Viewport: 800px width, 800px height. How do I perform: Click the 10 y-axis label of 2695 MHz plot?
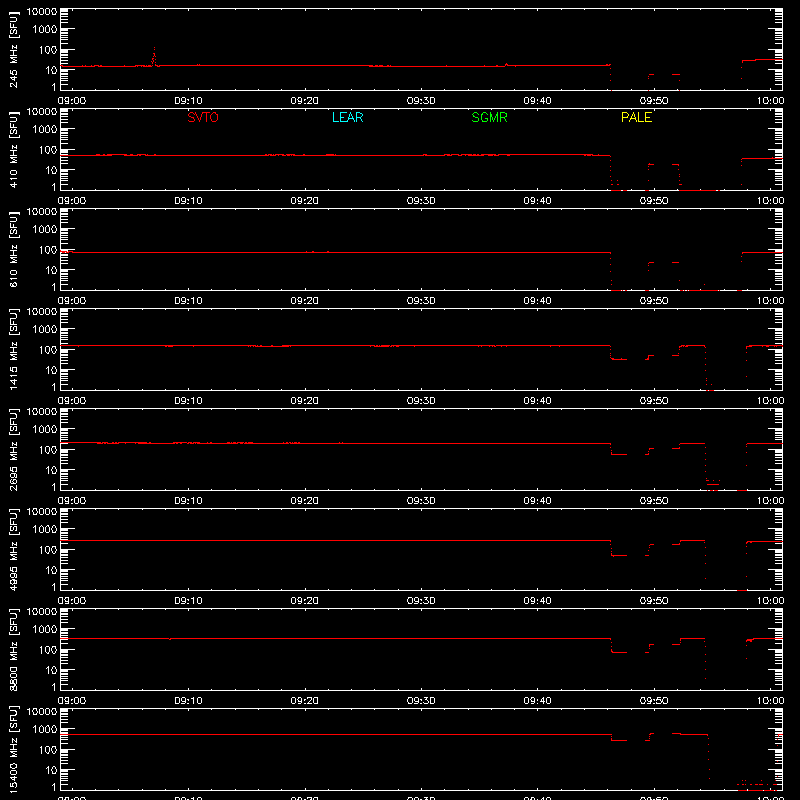tap(51, 470)
